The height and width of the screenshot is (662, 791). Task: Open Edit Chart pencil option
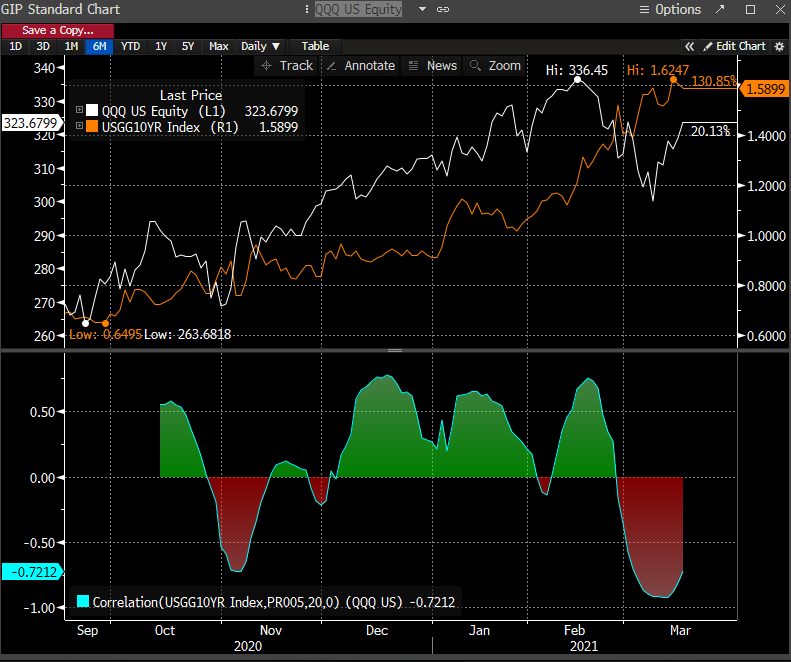734,46
